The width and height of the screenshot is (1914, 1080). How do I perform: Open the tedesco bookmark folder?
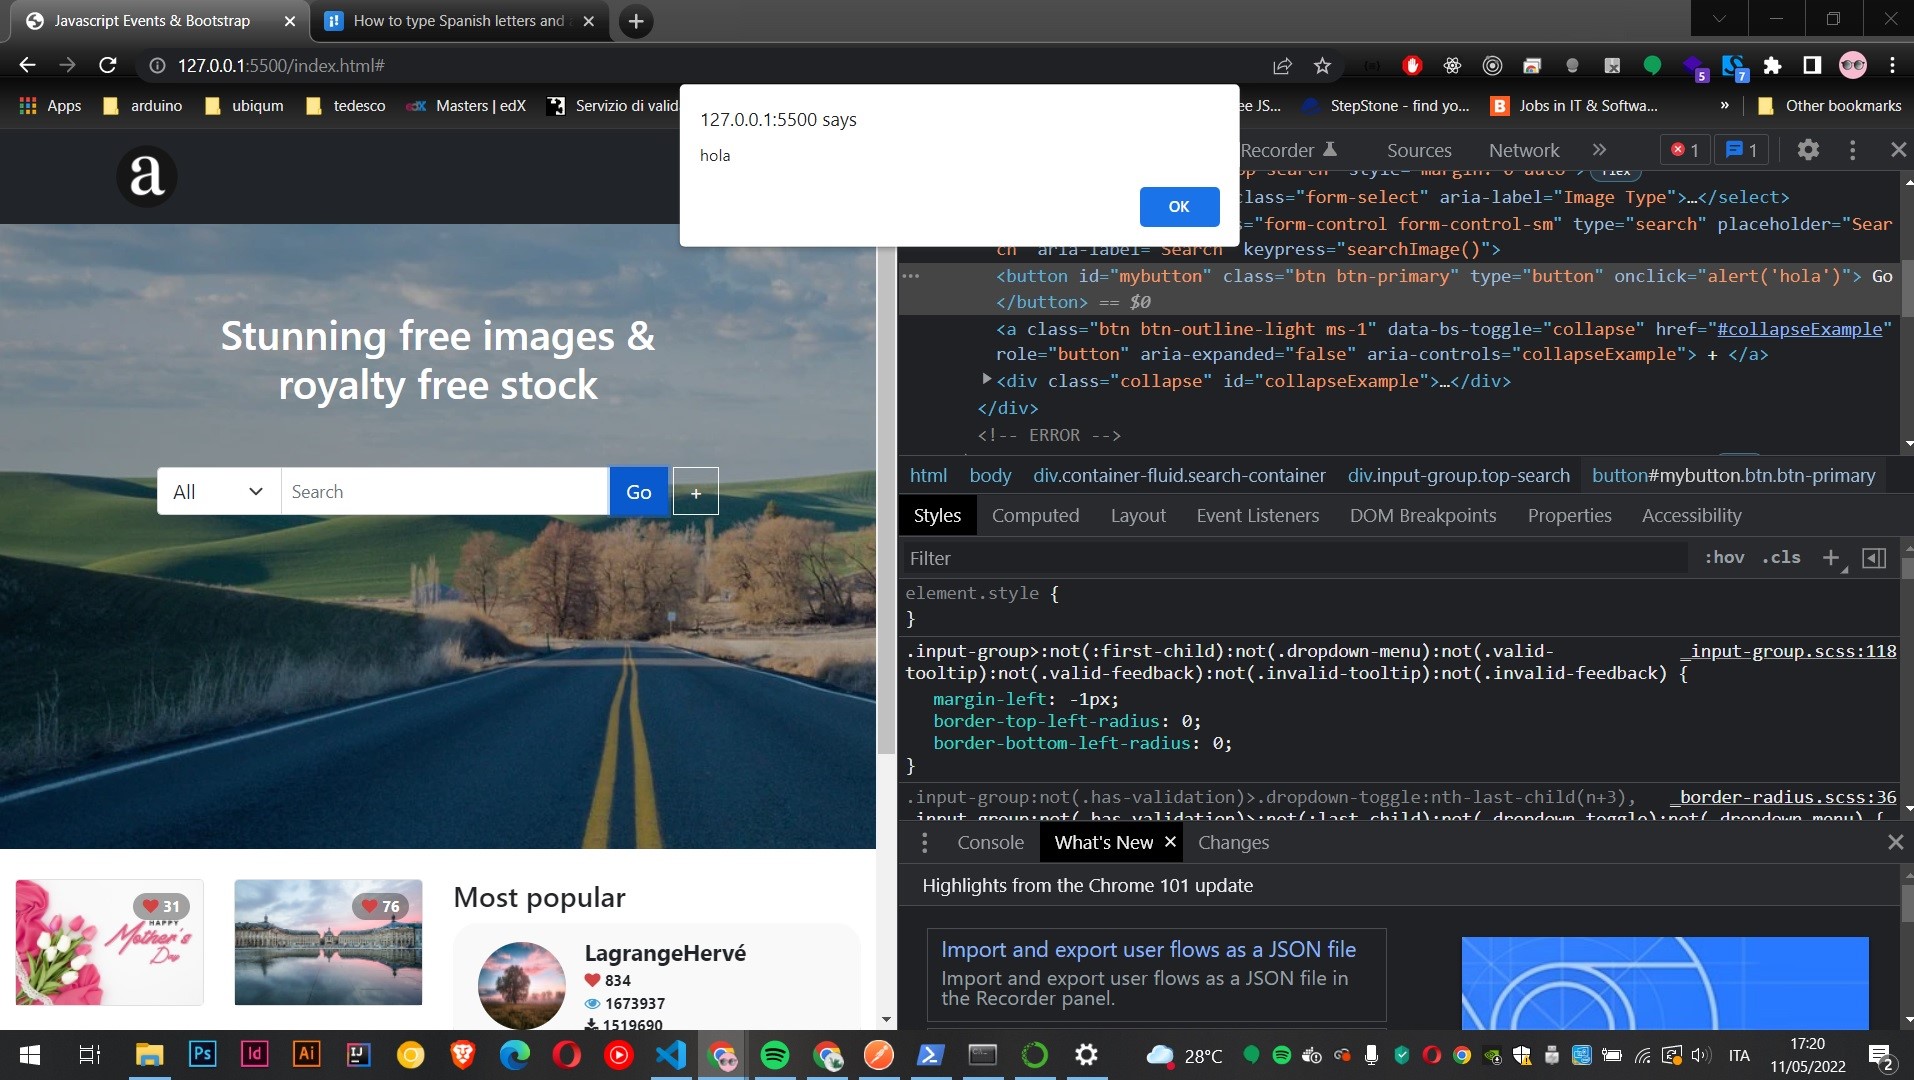pyautogui.click(x=345, y=106)
